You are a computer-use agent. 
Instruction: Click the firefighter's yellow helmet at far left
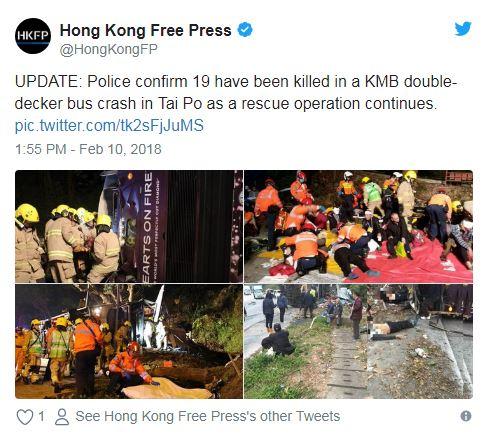(27, 213)
